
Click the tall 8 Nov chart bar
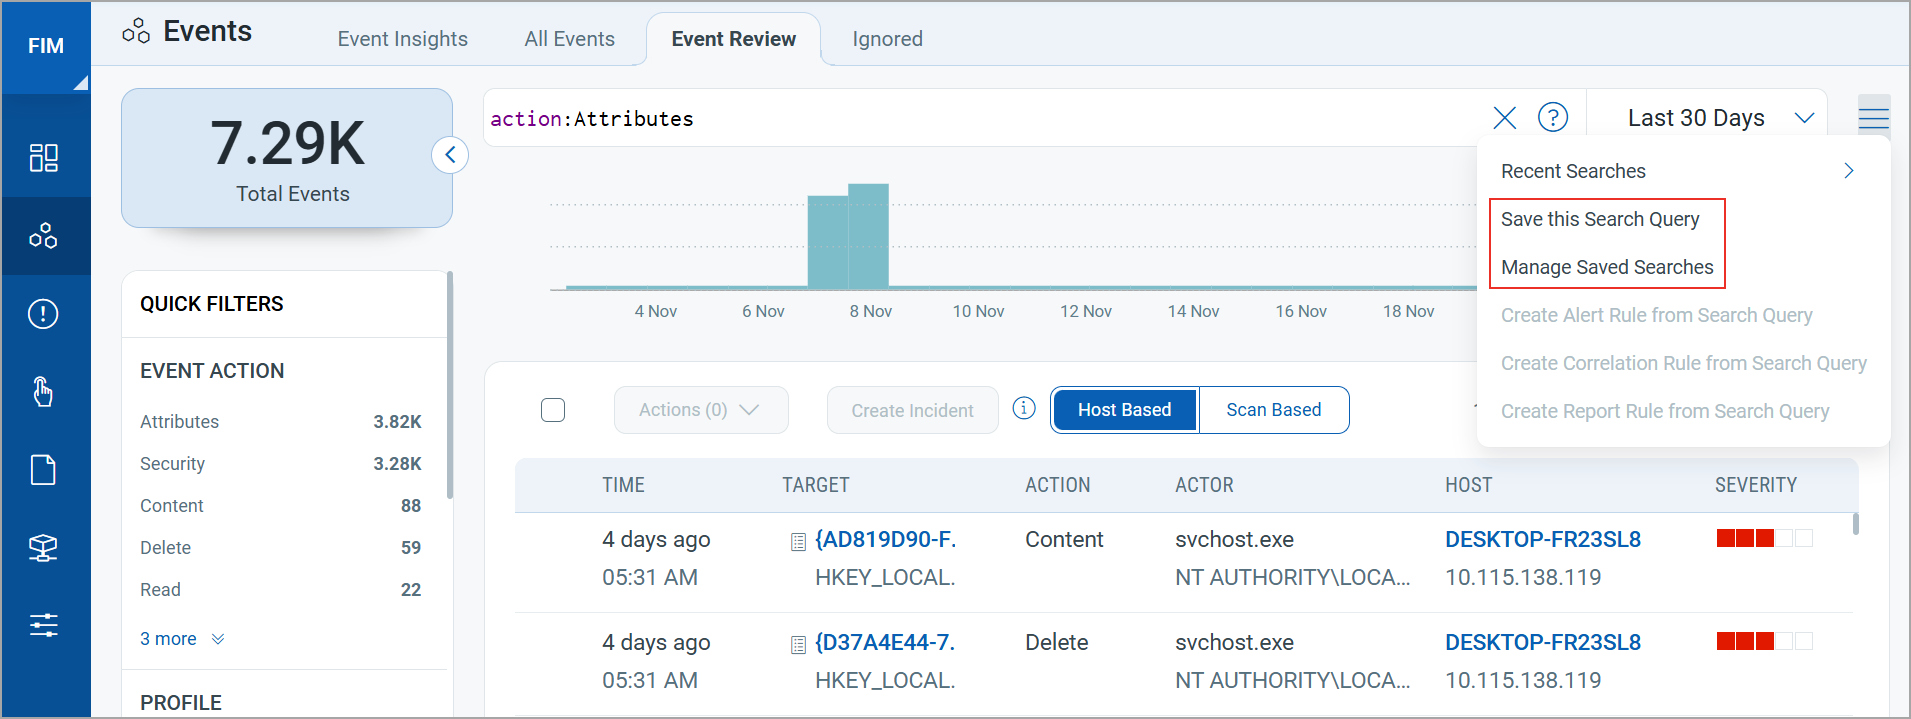click(868, 236)
